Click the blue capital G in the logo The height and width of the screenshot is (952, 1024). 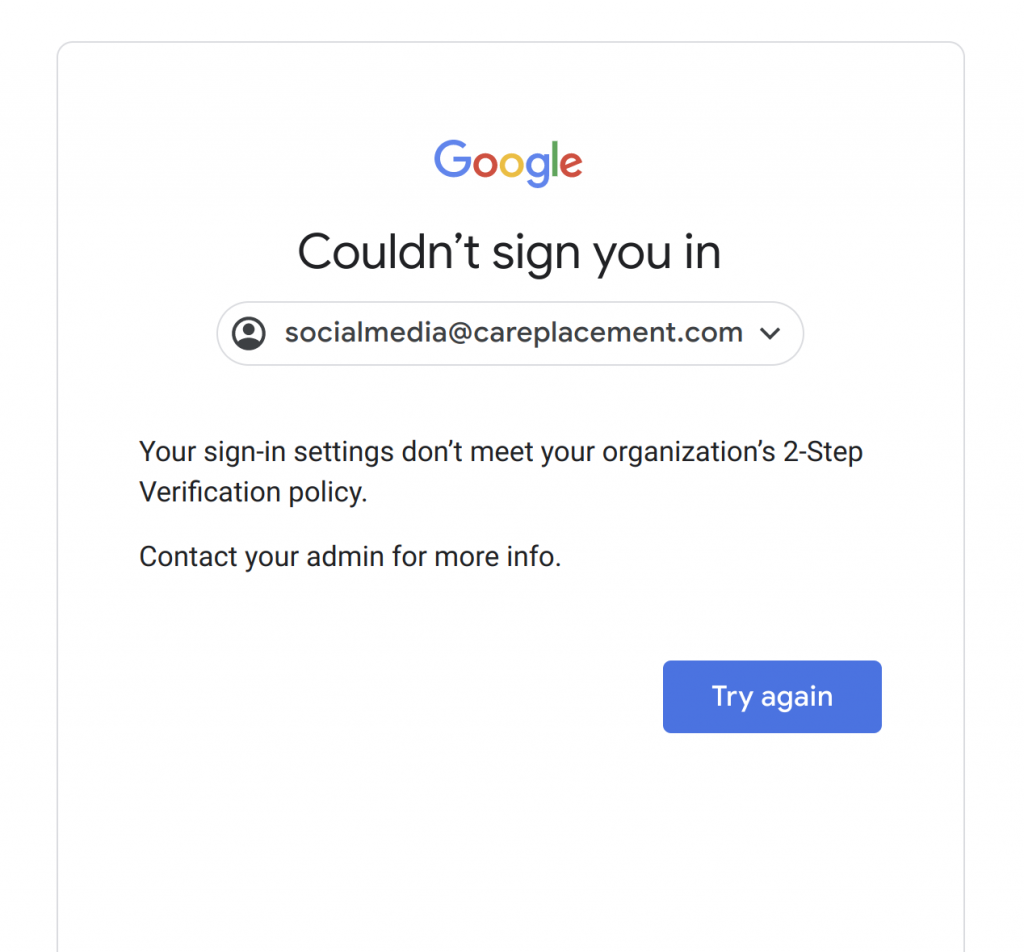click(452, 160)
